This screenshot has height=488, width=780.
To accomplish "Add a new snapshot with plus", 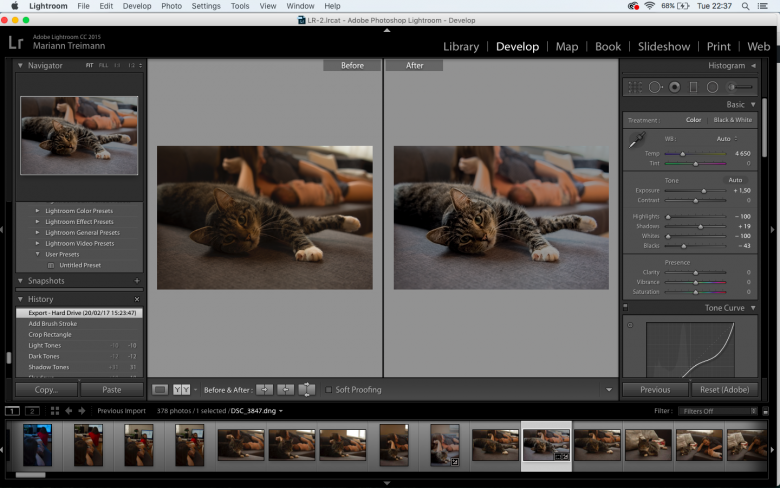I will [x=137, y=281].
